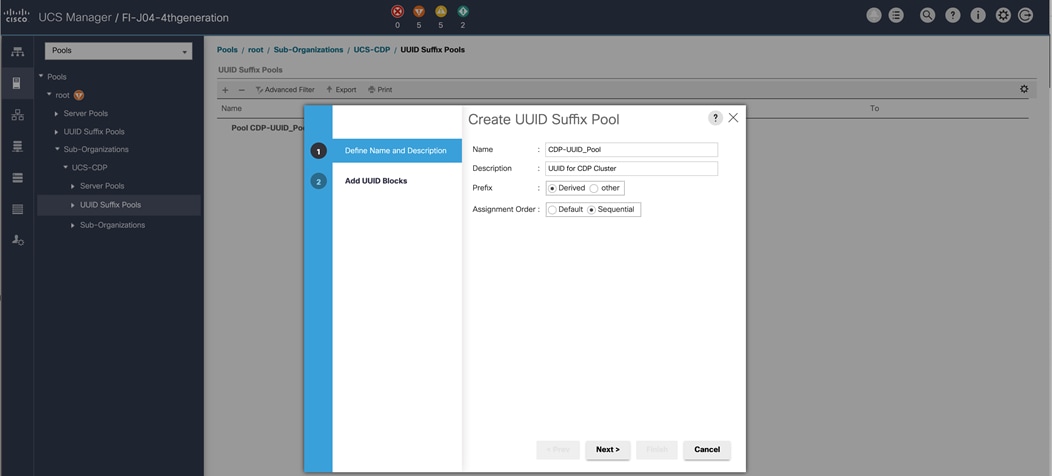Open Advanced Filter in the toolbar
The width and height of the screenshot is (1052, 476).
[285, 90]
